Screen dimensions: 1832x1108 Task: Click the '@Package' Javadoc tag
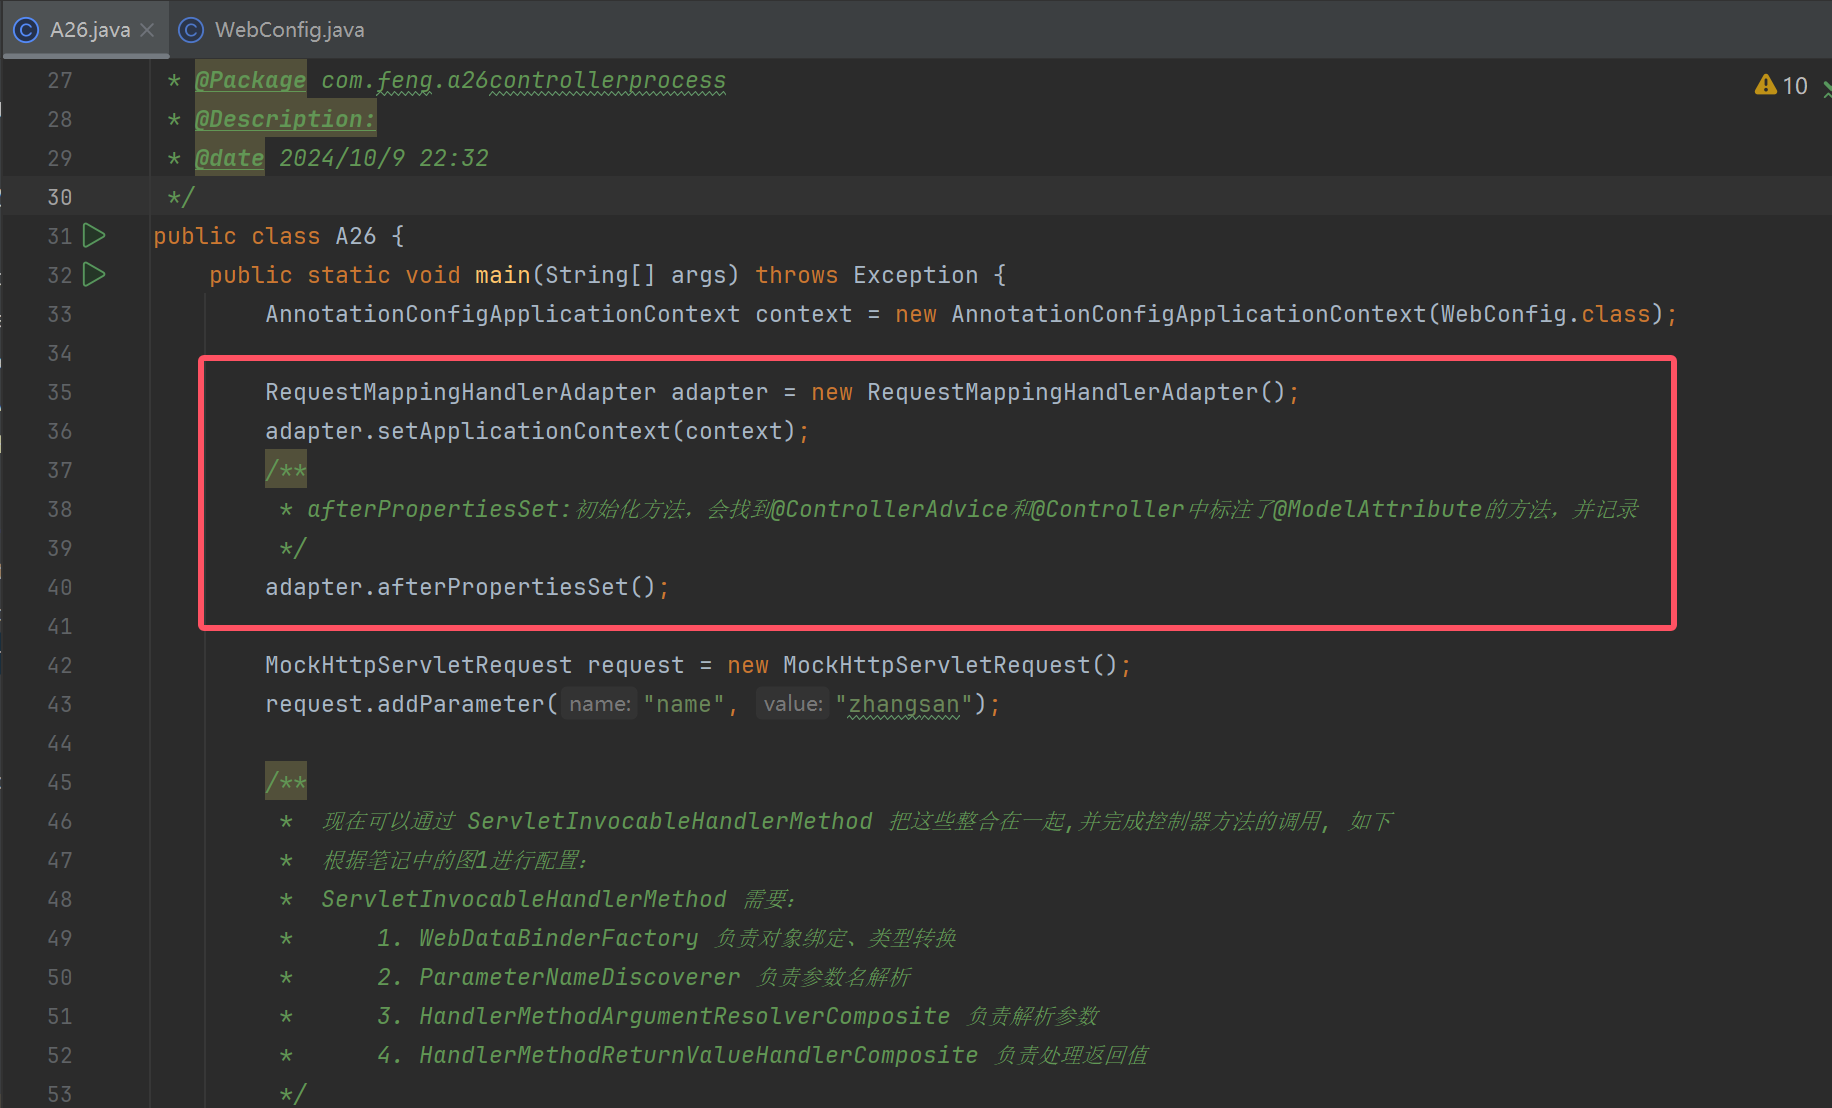pyautogui.click(x=250, y=80)
